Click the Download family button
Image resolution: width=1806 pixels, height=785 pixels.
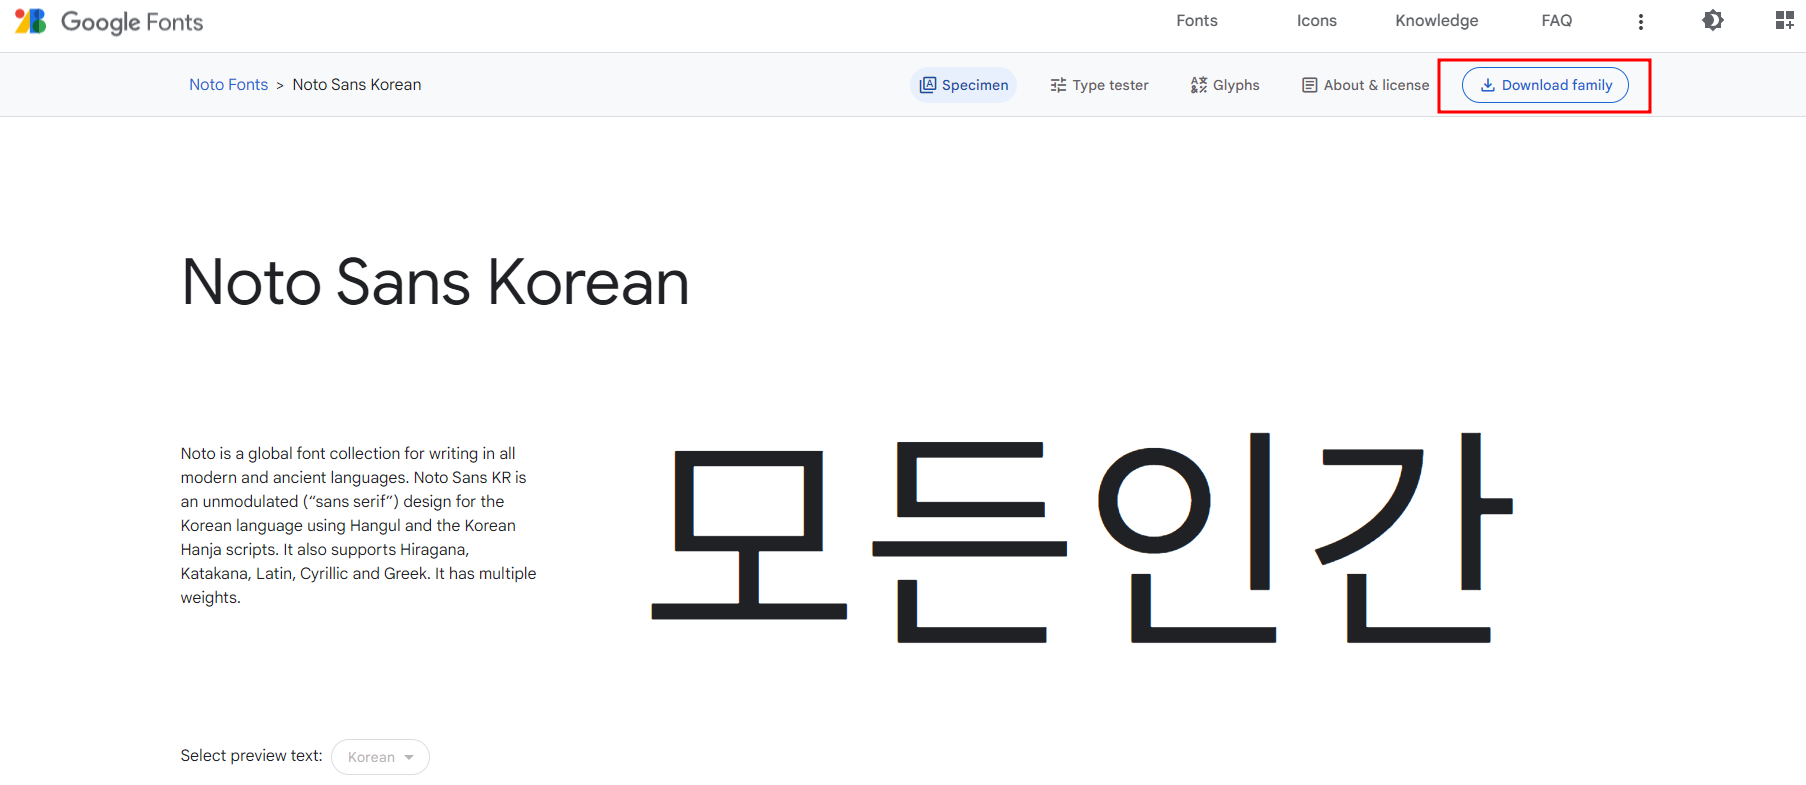coord(1545,85)
